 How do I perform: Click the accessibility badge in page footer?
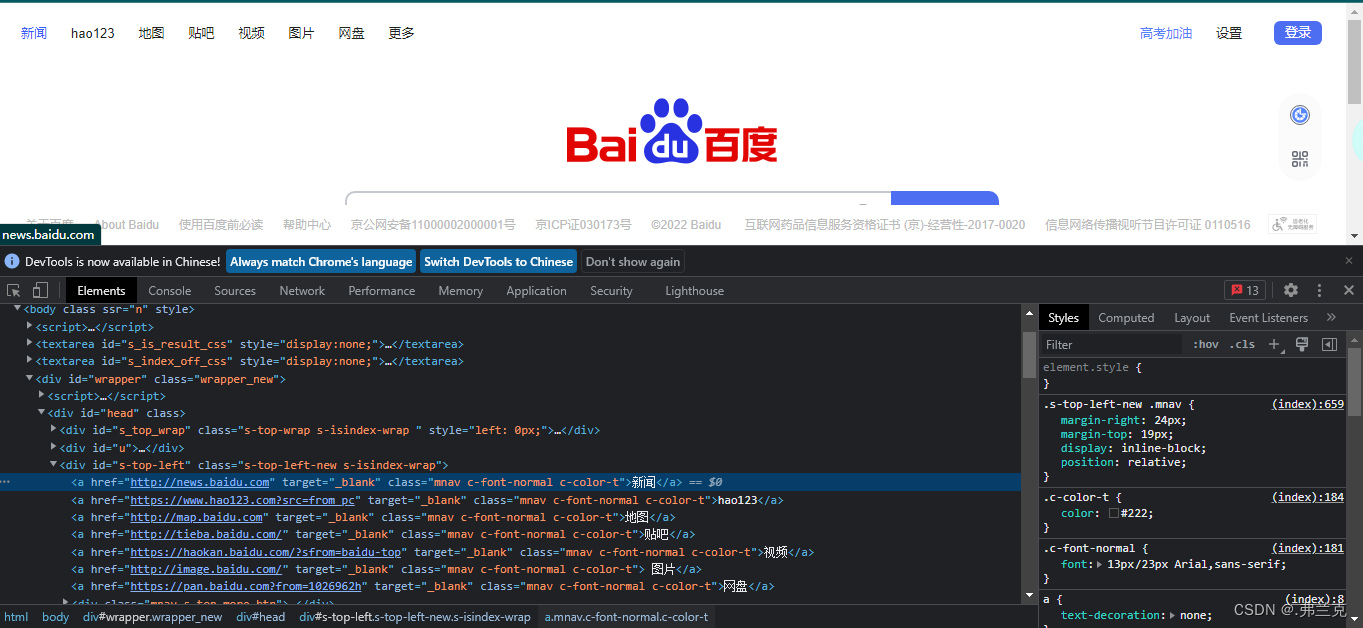coord(1292,224)
